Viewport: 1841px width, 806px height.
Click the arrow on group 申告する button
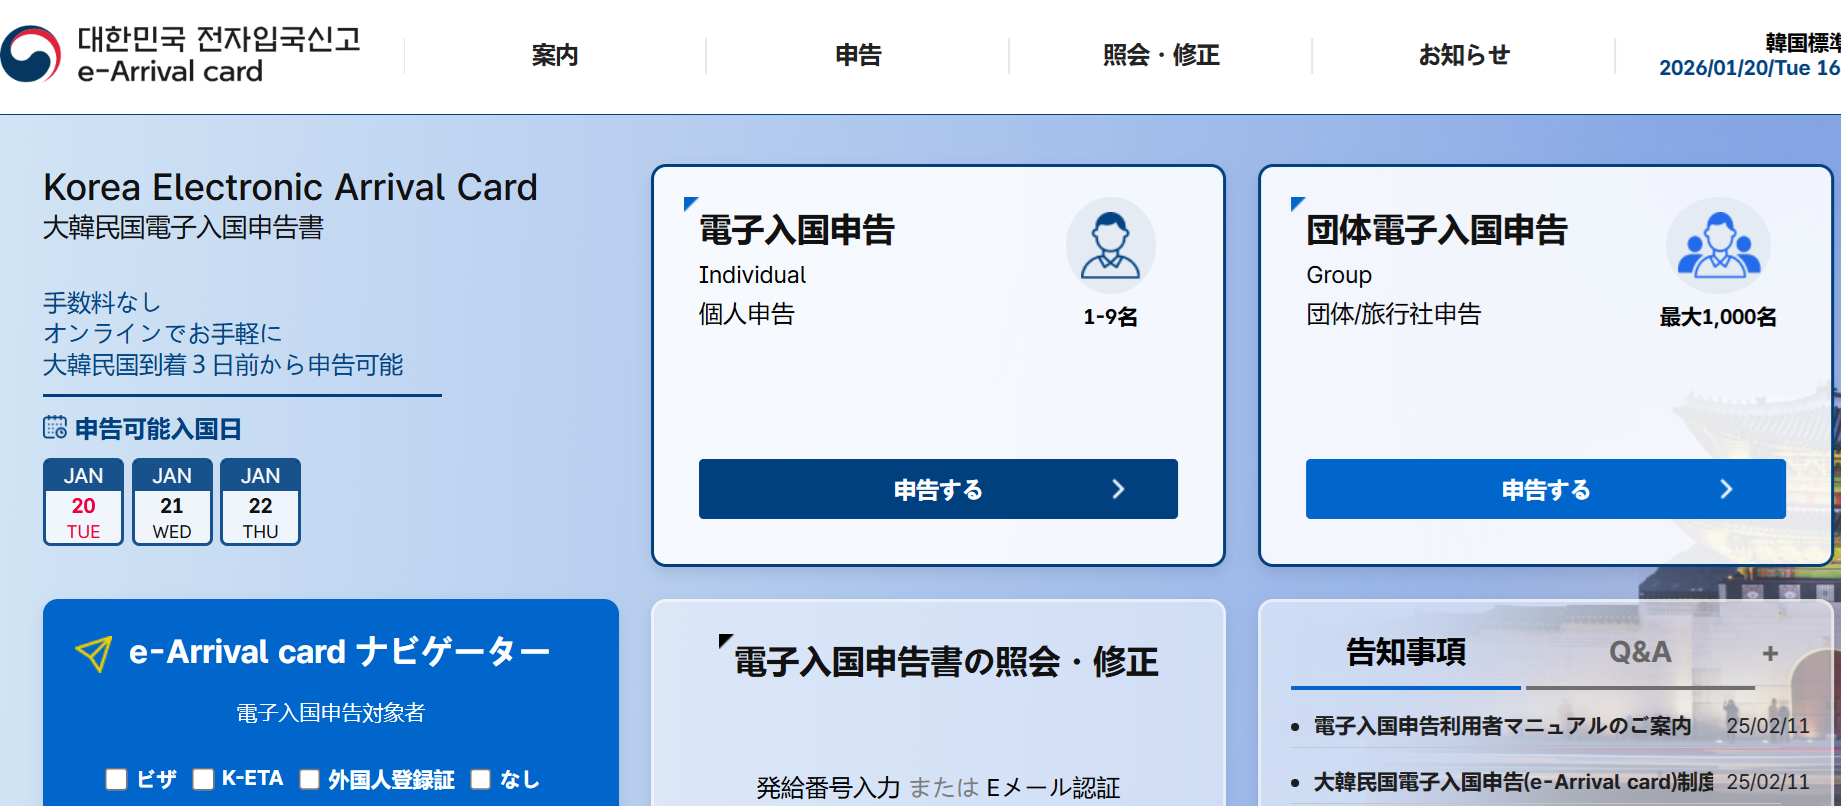1726,489
